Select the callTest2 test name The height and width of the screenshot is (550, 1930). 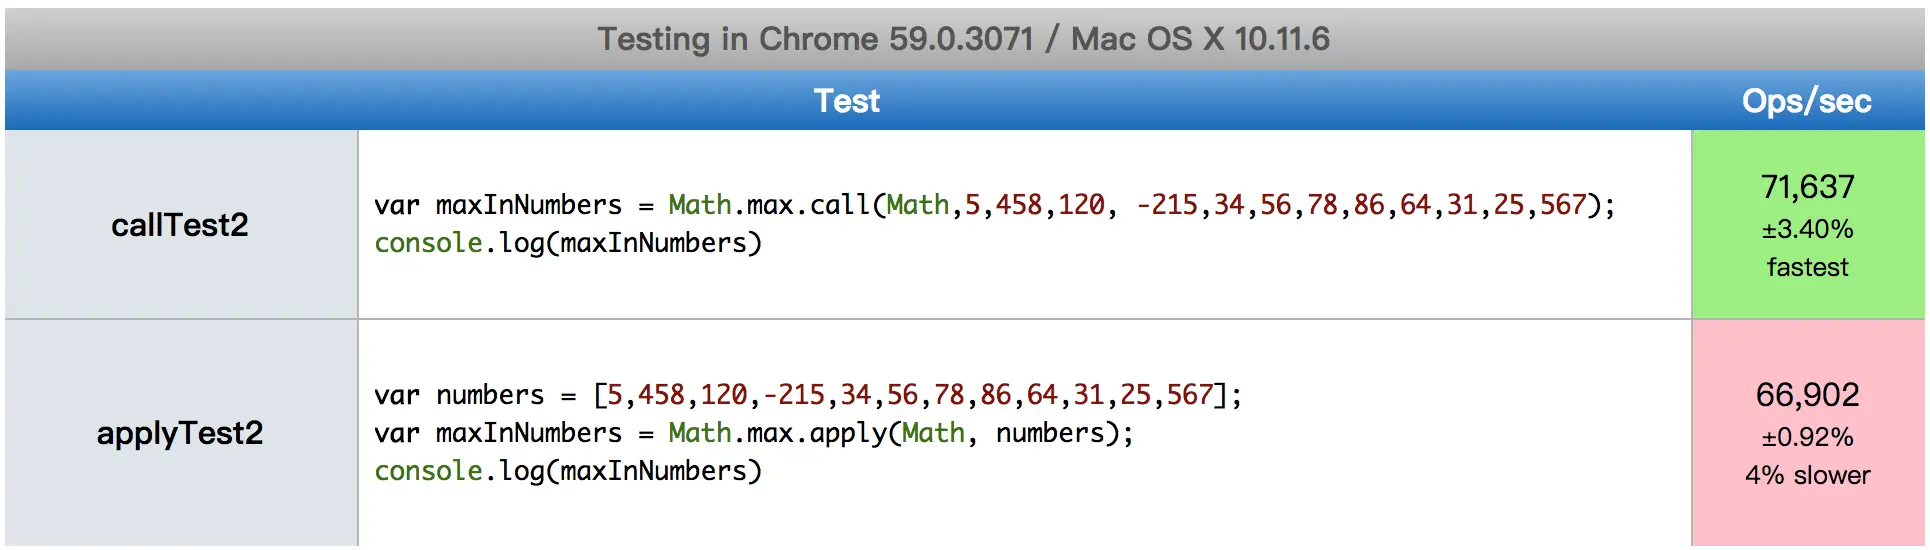(180, 225)
